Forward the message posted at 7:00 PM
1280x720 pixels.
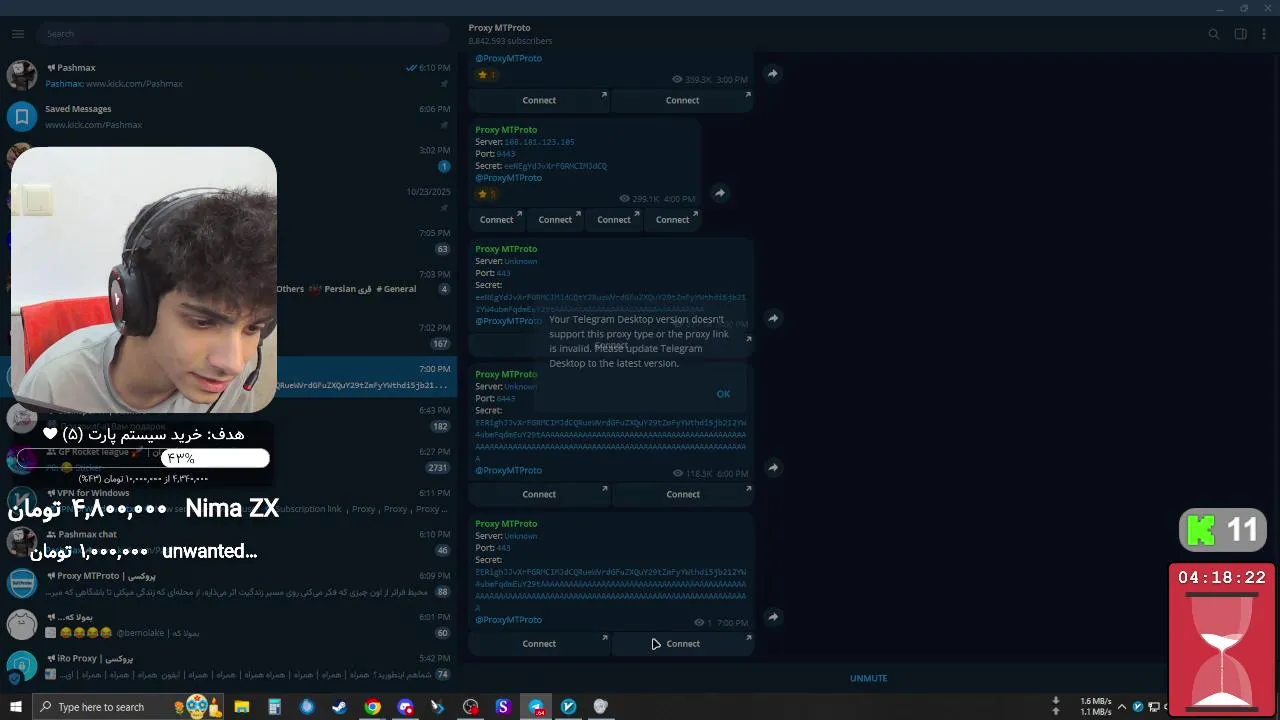pyautogui.click(x=772, y=617)
